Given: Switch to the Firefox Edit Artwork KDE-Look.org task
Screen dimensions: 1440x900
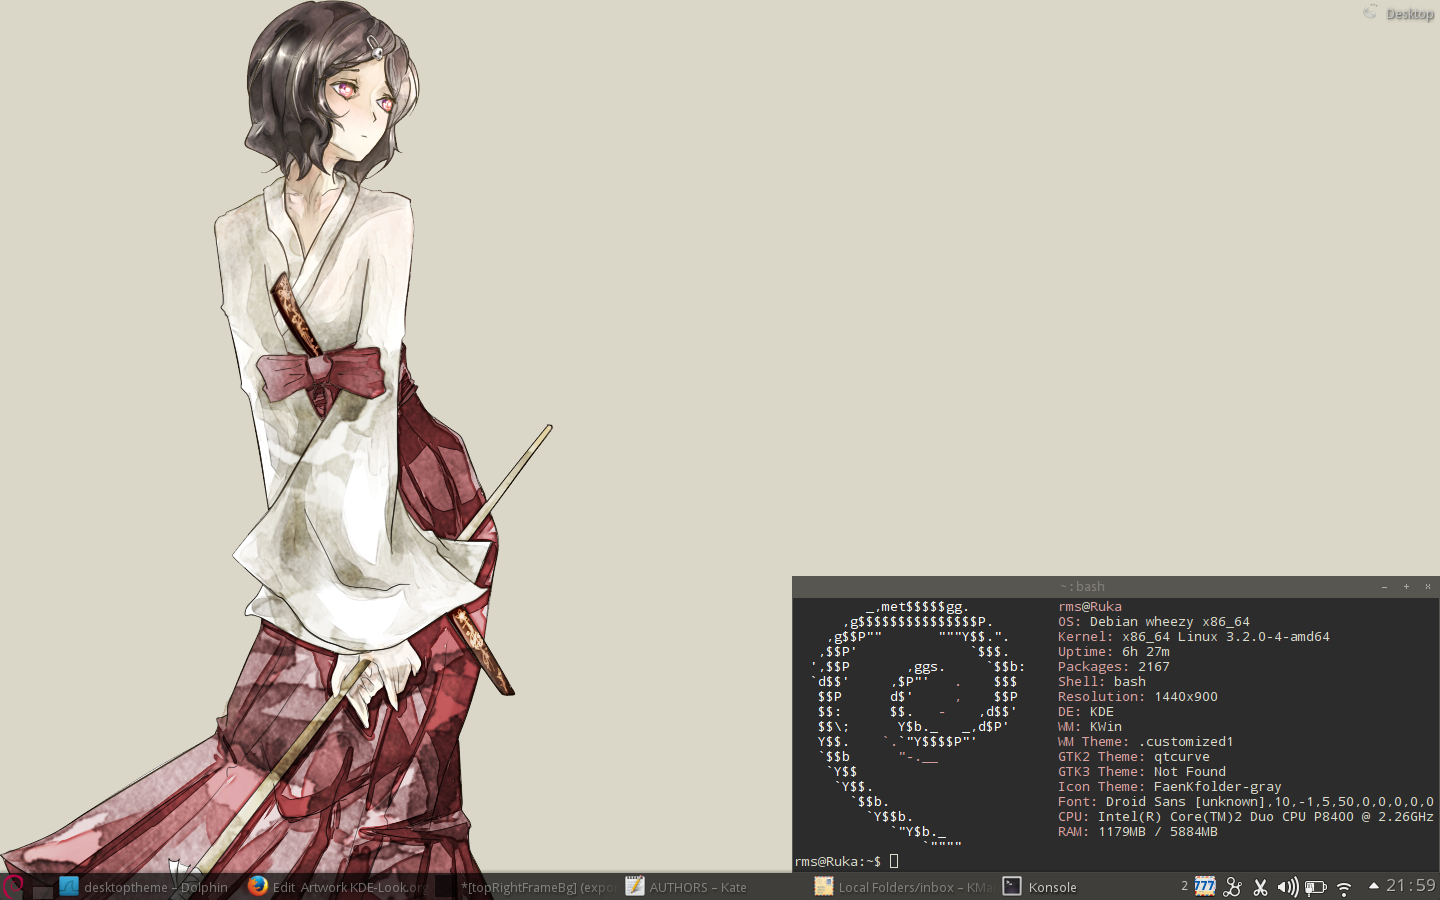Looking at the screenshot, I should click(338, 887).
